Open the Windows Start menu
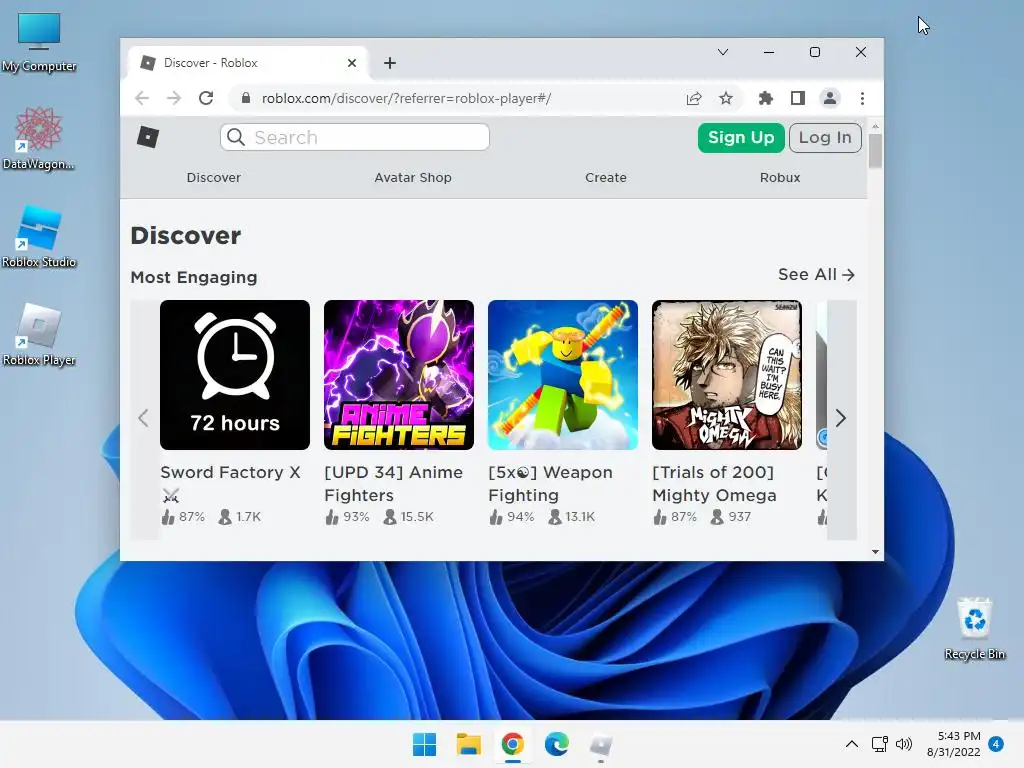The image size is (1024, 768). (424, 744)
